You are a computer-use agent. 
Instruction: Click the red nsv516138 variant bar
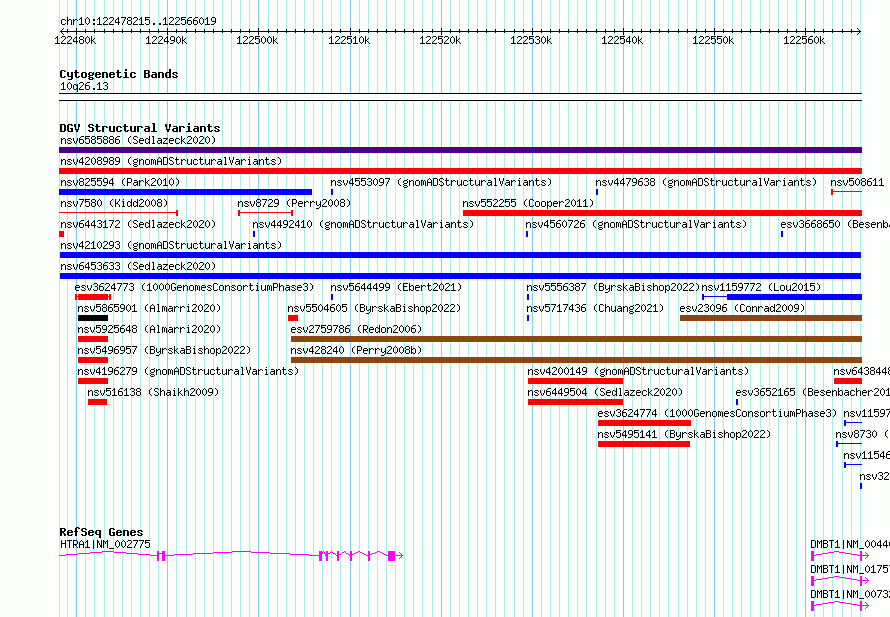98,402
